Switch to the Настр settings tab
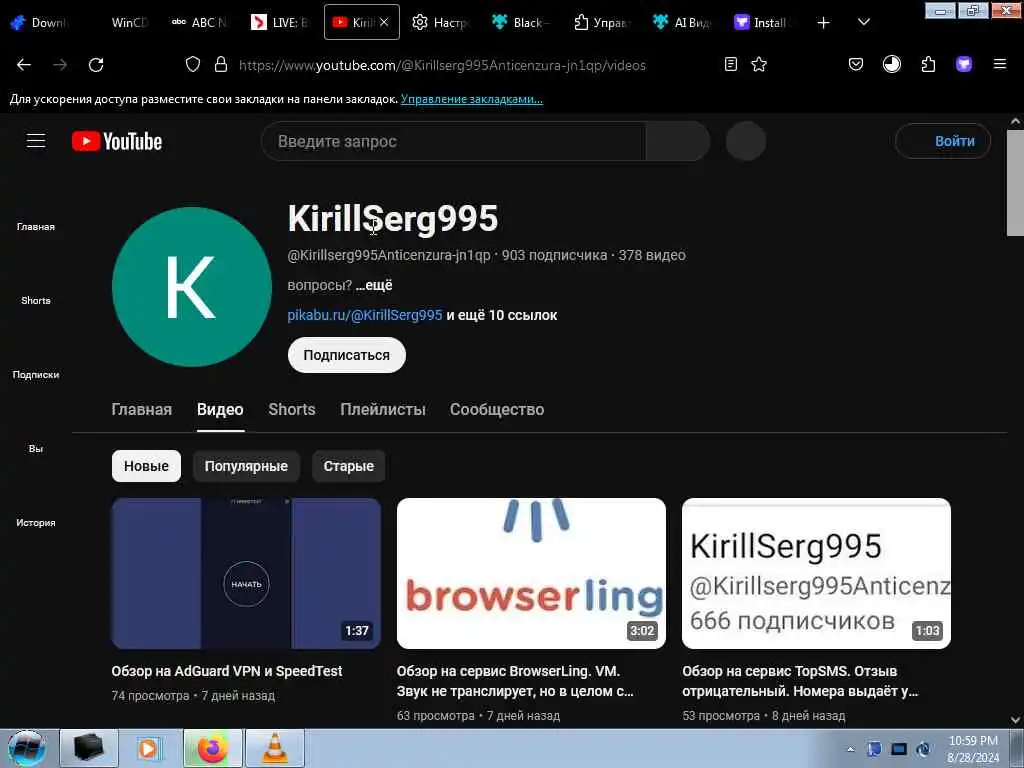 point(441,22)
